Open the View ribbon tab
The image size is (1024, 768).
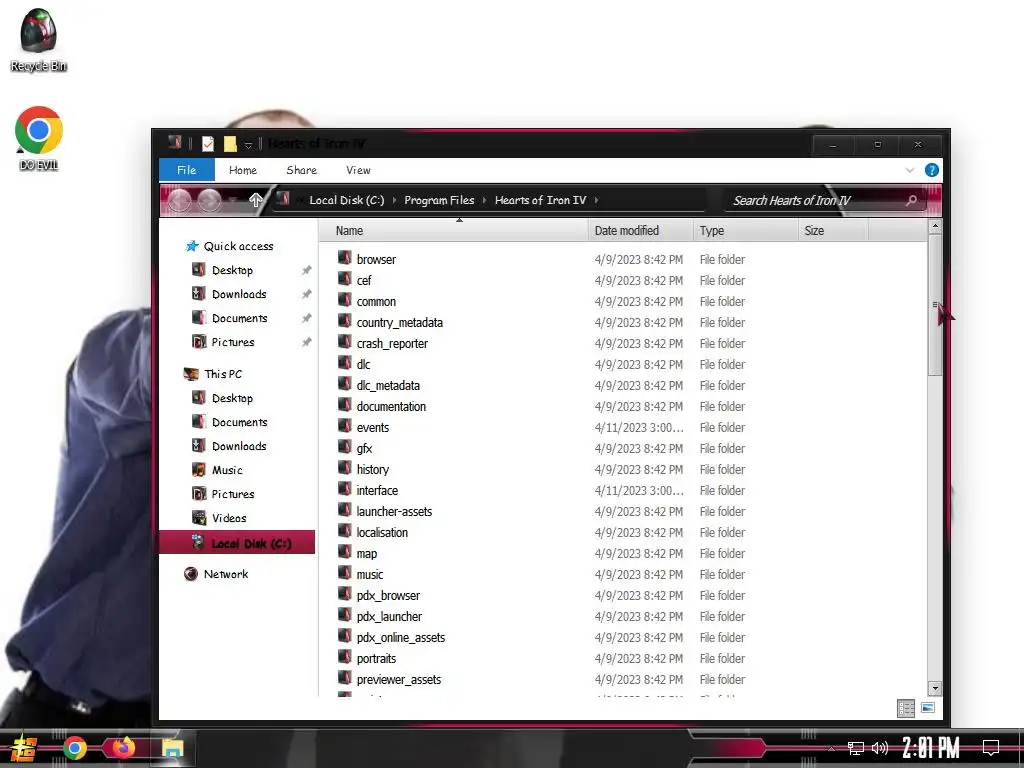(x=359, y=170)
